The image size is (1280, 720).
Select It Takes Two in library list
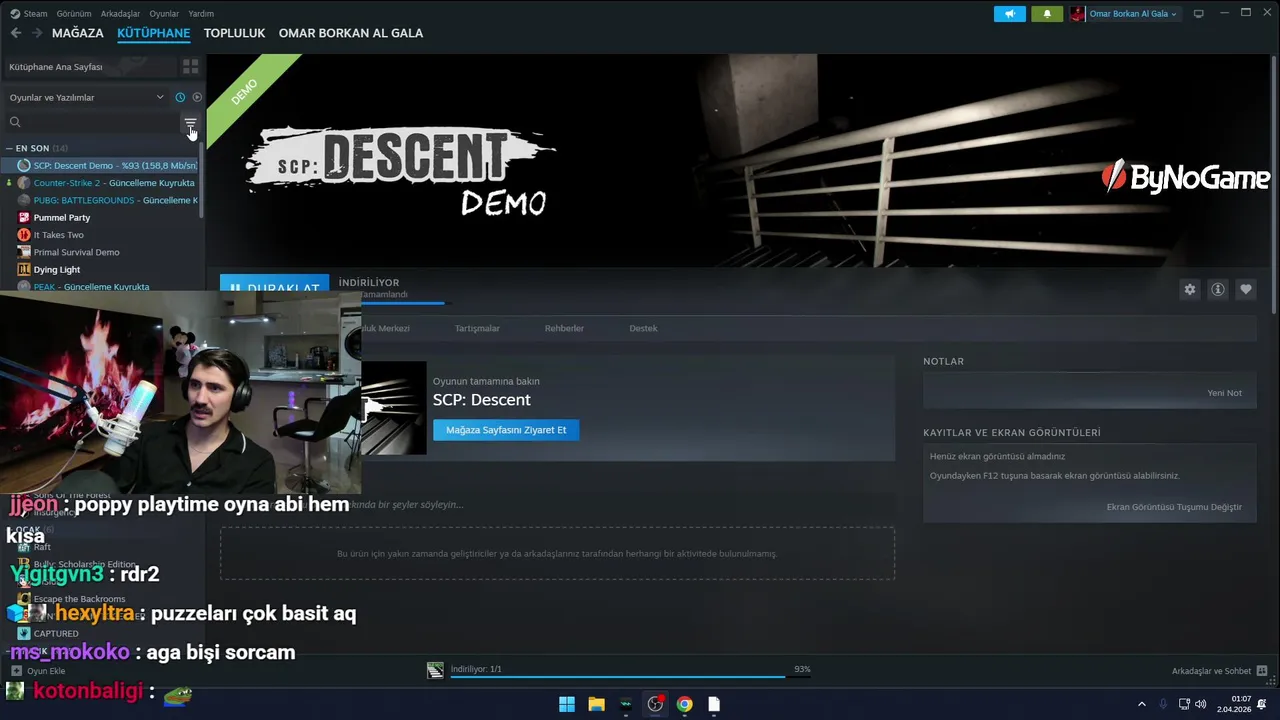(x=102, y=235)
